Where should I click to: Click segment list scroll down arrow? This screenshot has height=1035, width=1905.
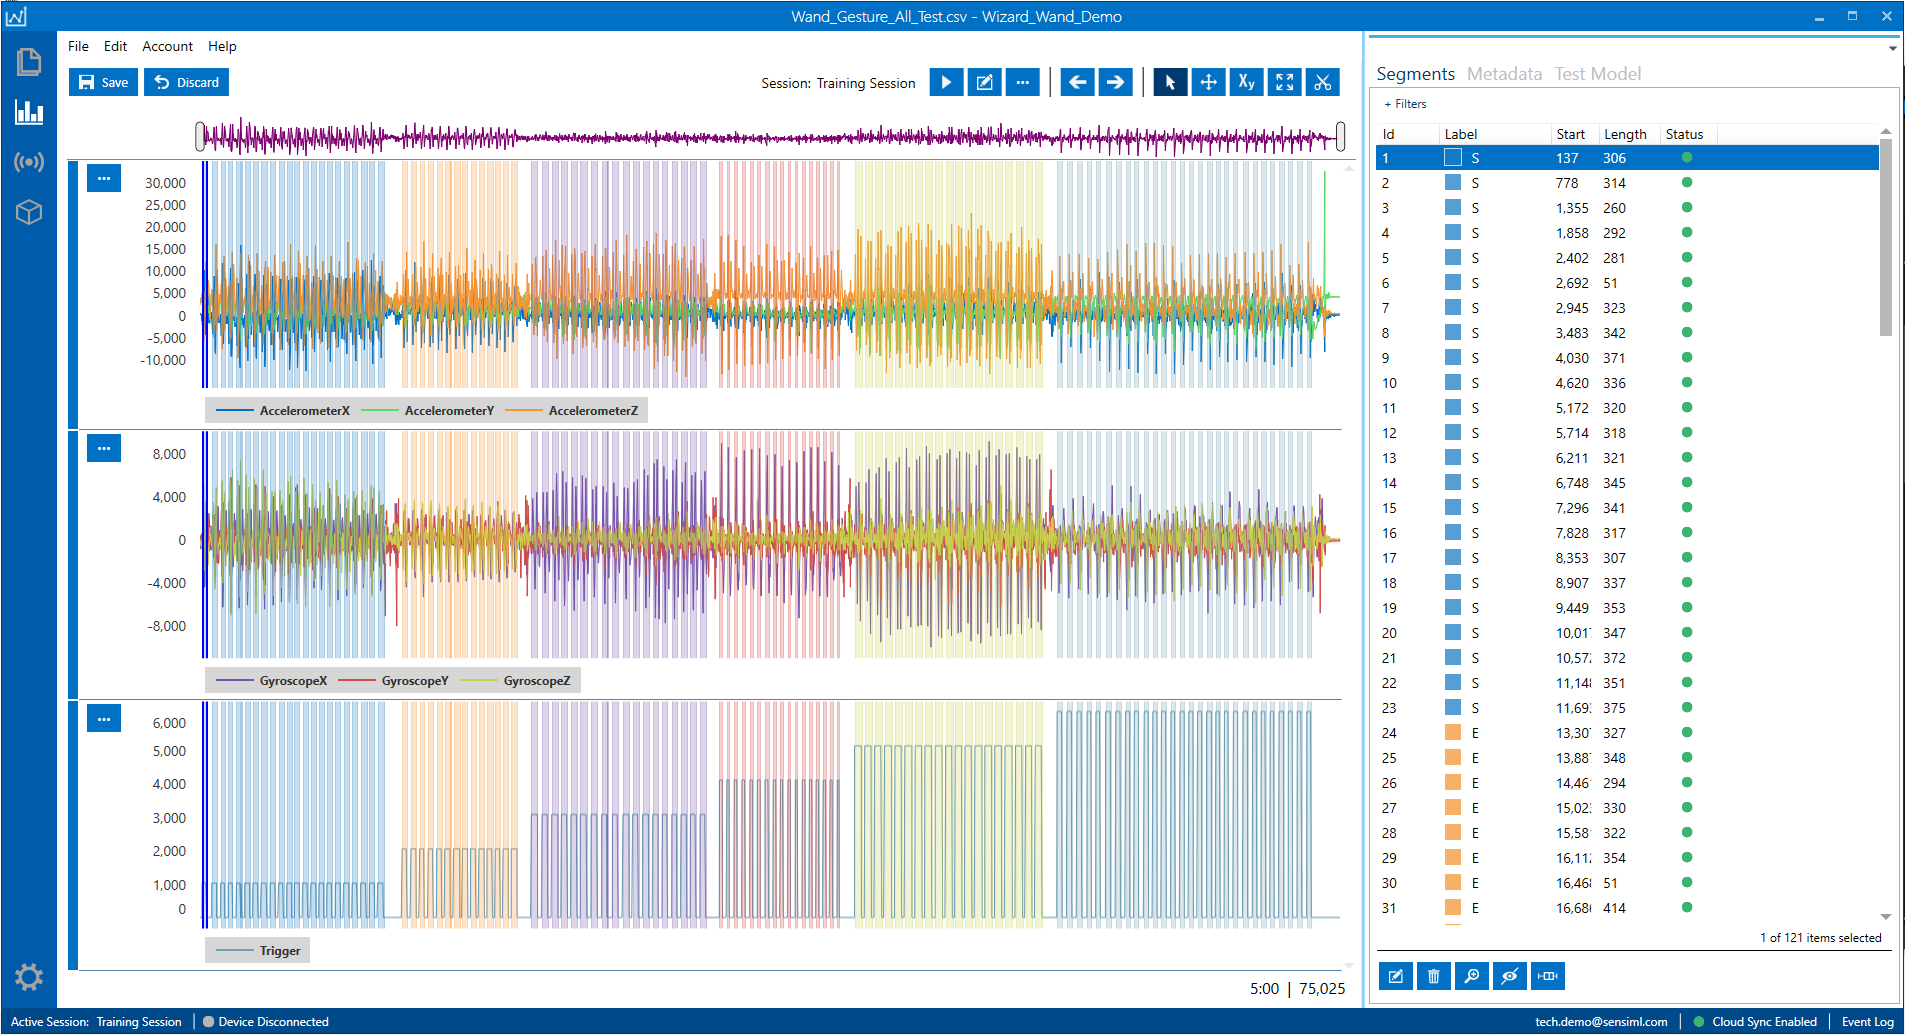pyautogui.click(x=1886, y=916)
